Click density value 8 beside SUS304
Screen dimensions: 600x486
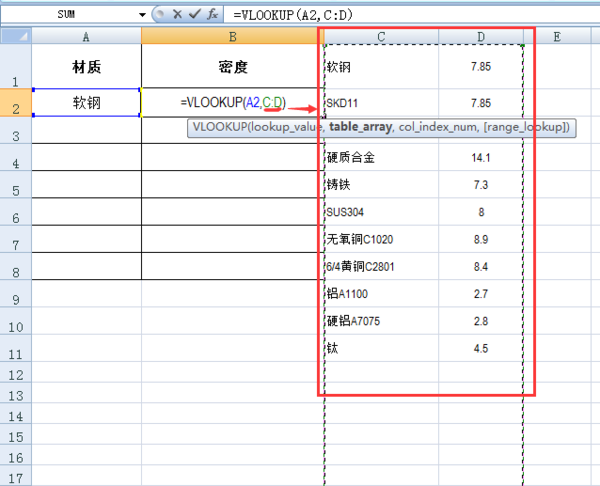[x=481, y=212]
